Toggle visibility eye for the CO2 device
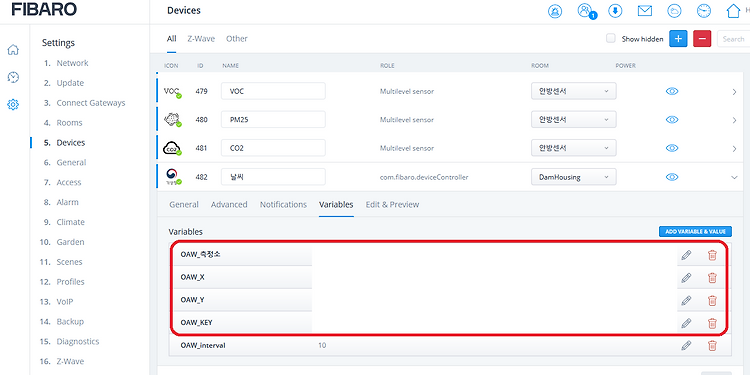Viewport: 750px width, 375px height. [672, 148]
